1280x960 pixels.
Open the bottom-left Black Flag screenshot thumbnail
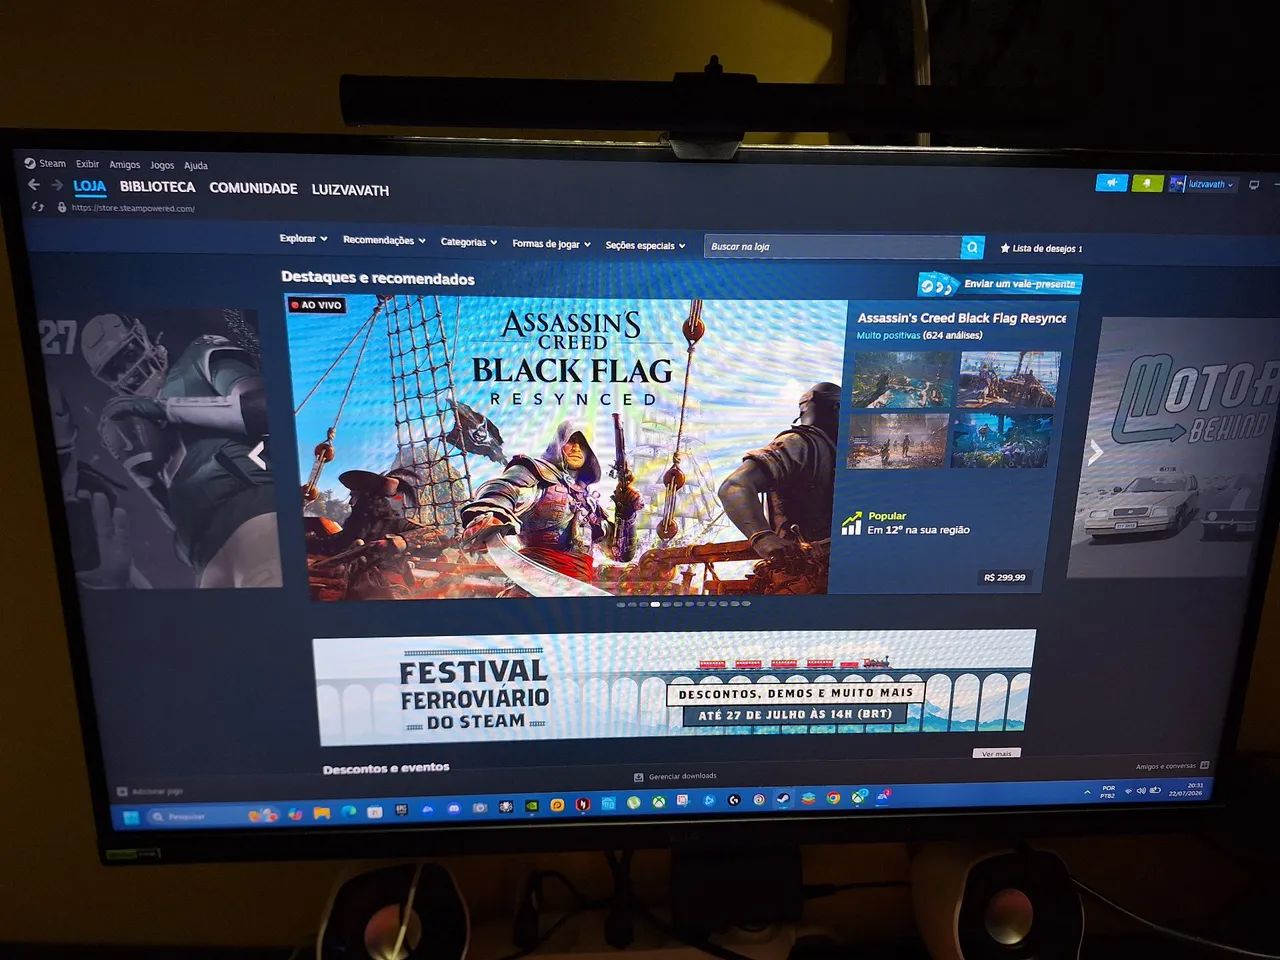pos(898,441)
